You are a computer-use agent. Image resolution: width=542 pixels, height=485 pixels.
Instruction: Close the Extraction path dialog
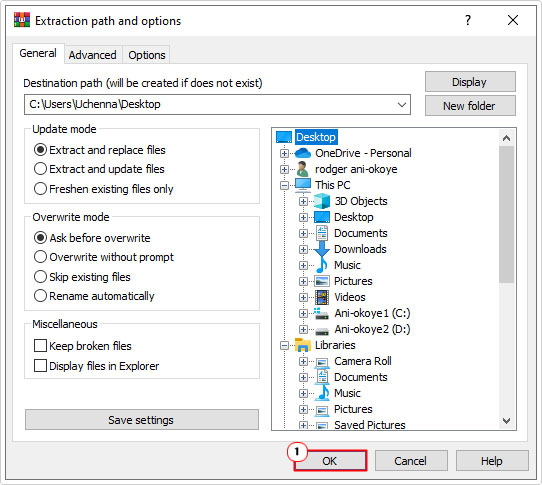pyautogui.click(x=513, y=20)
